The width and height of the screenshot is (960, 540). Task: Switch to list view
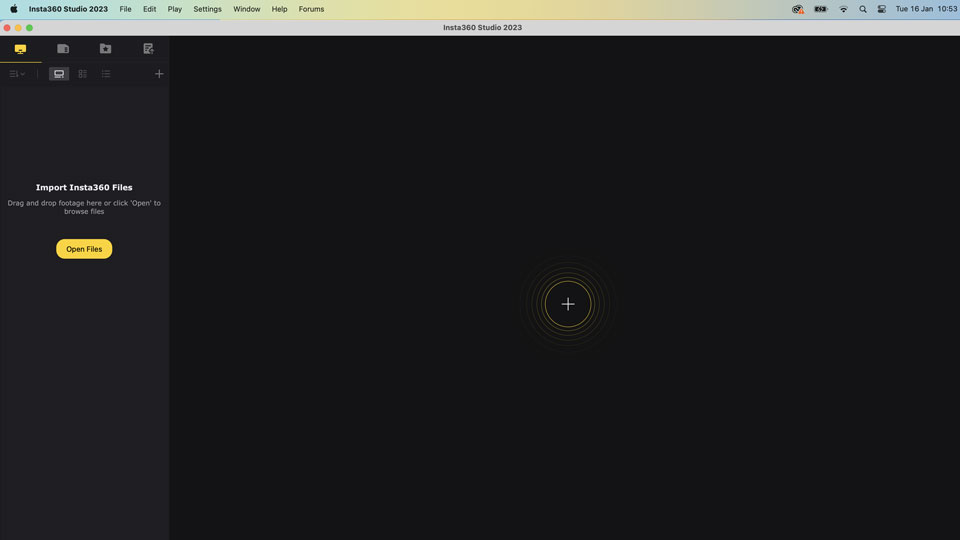(x=106, y=74)
